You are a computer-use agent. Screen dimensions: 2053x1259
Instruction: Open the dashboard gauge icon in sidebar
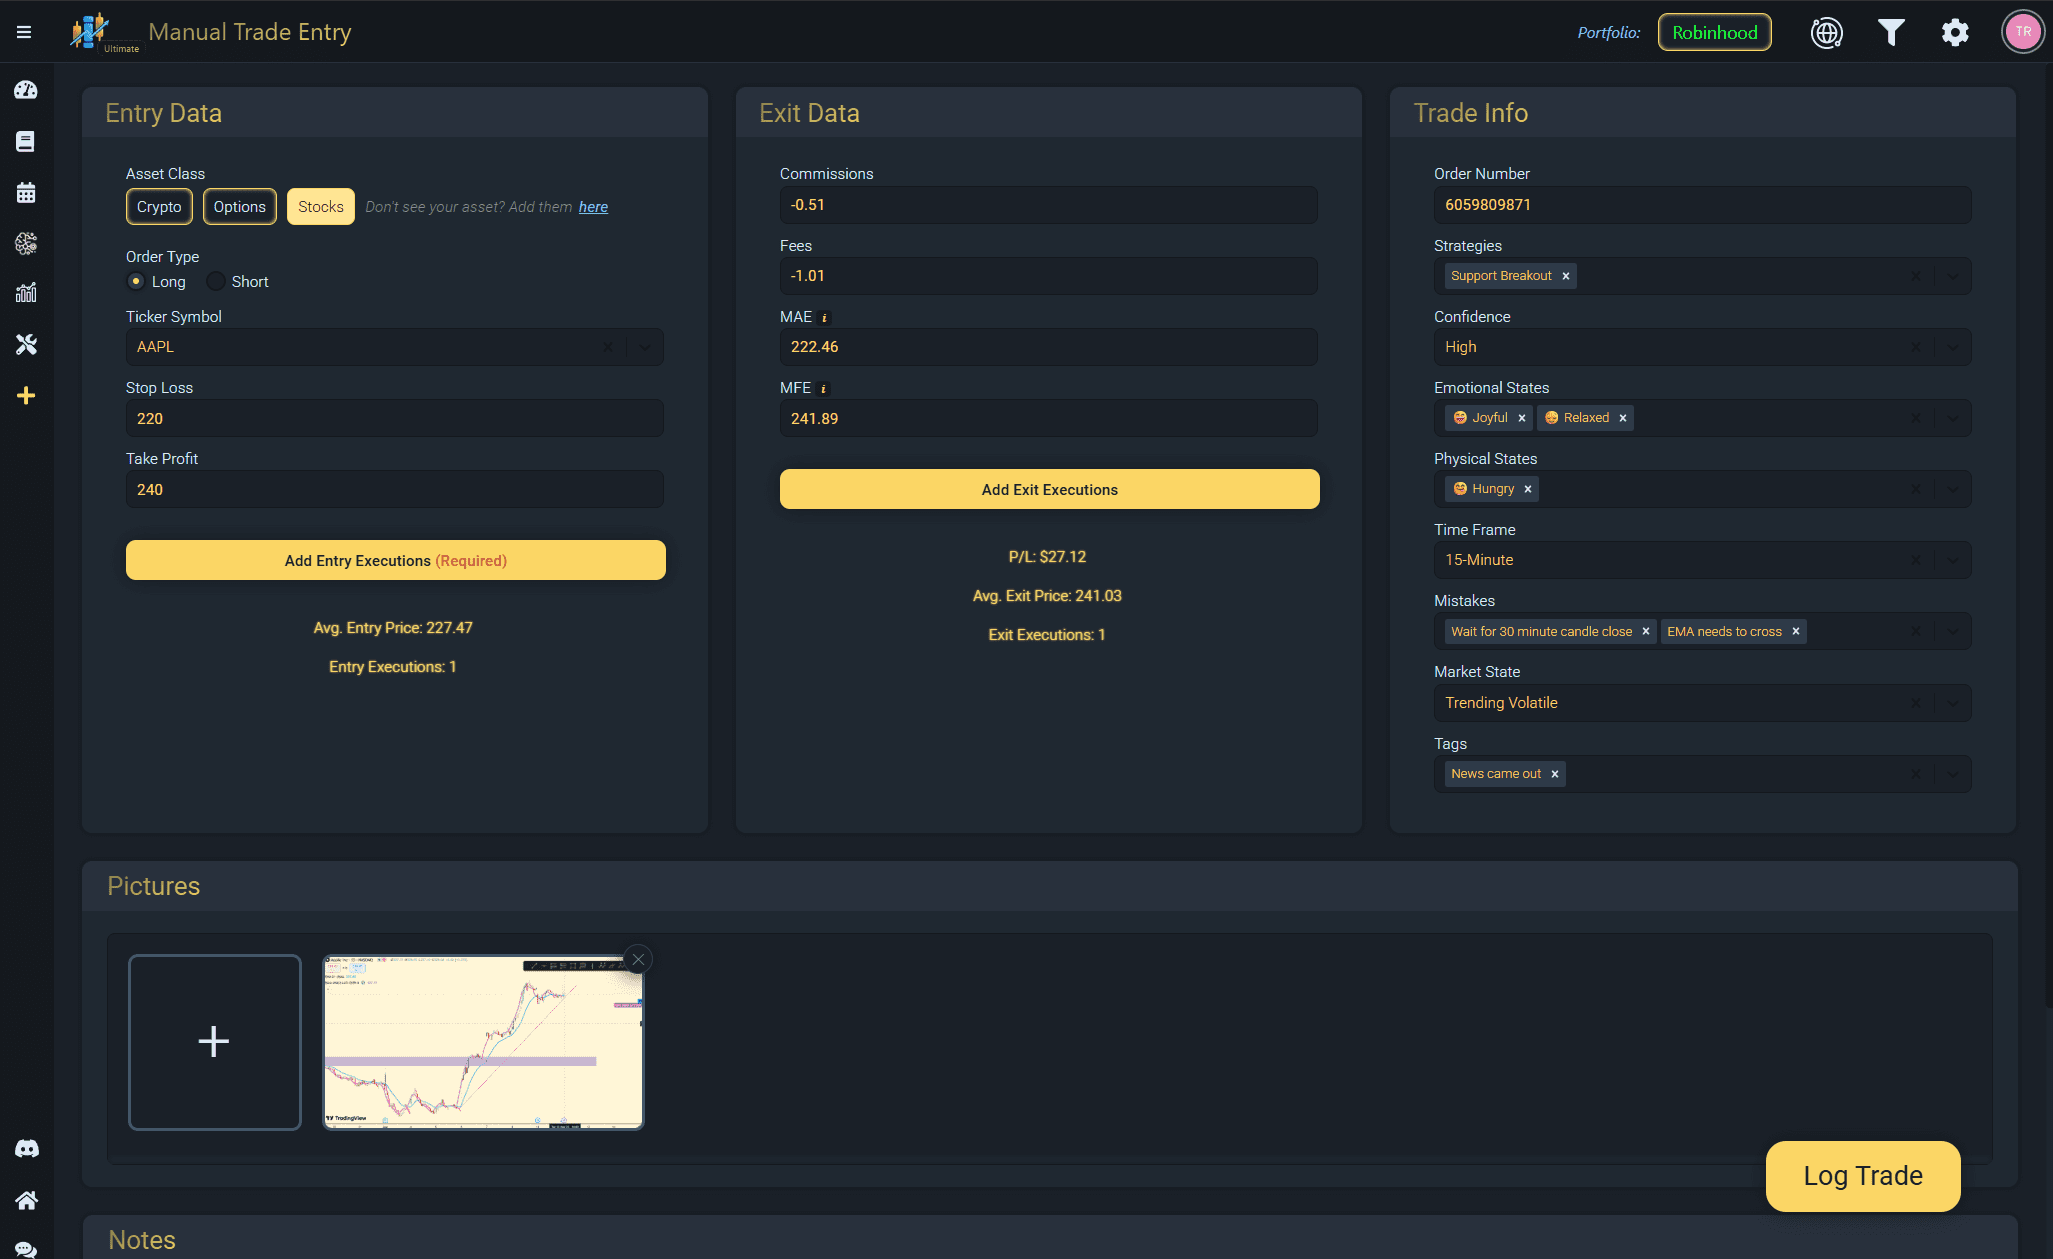click(x=26, y=90)
